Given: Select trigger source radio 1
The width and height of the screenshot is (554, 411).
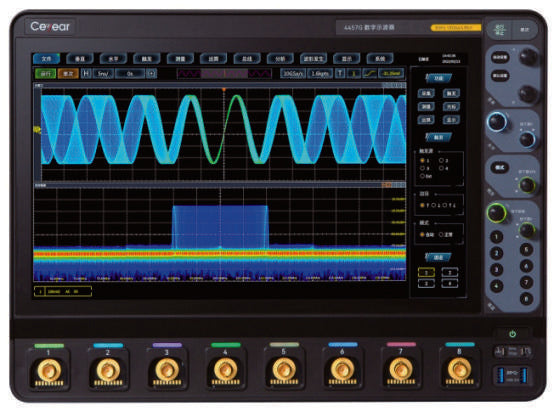Looking at the screenshot, I should [422, 160].
